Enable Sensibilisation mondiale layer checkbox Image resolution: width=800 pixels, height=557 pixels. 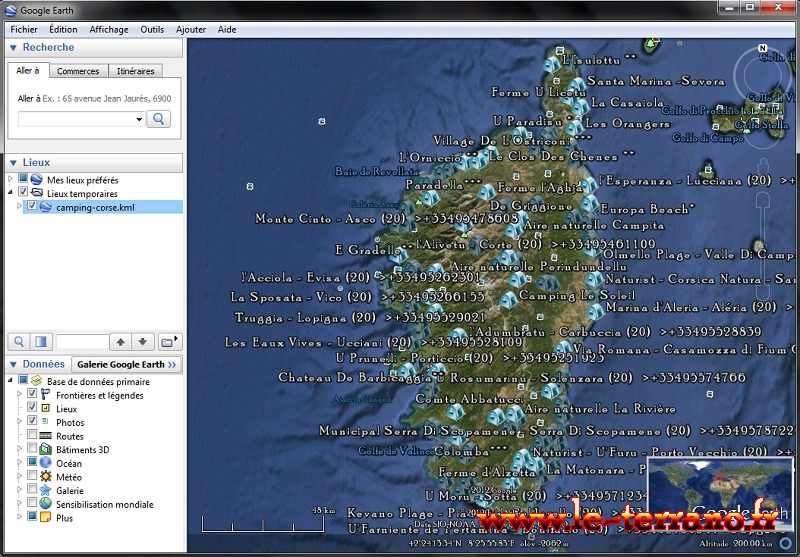tap(32, 503)
